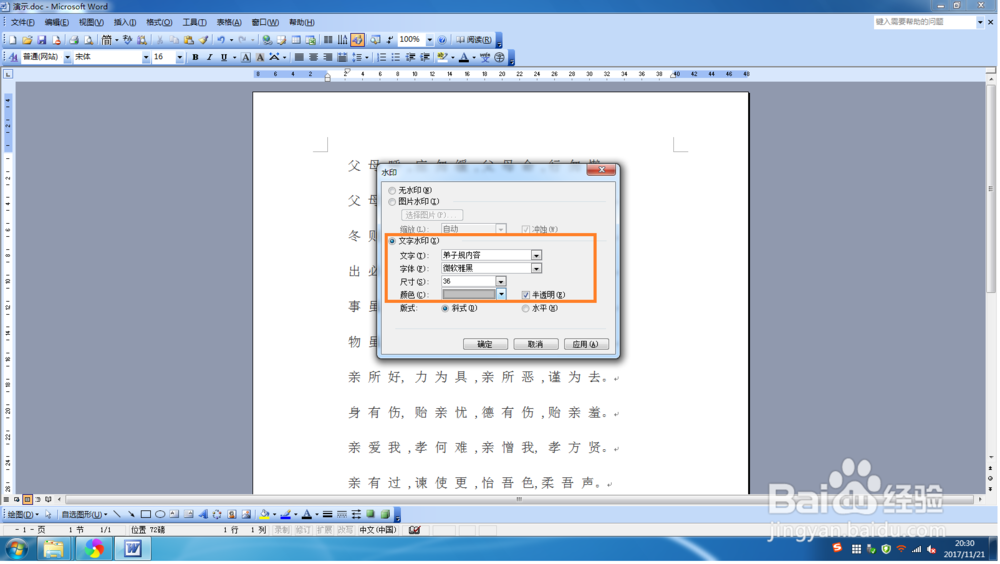
Task: Click the Center alignment icon
Action: [313, 57]
